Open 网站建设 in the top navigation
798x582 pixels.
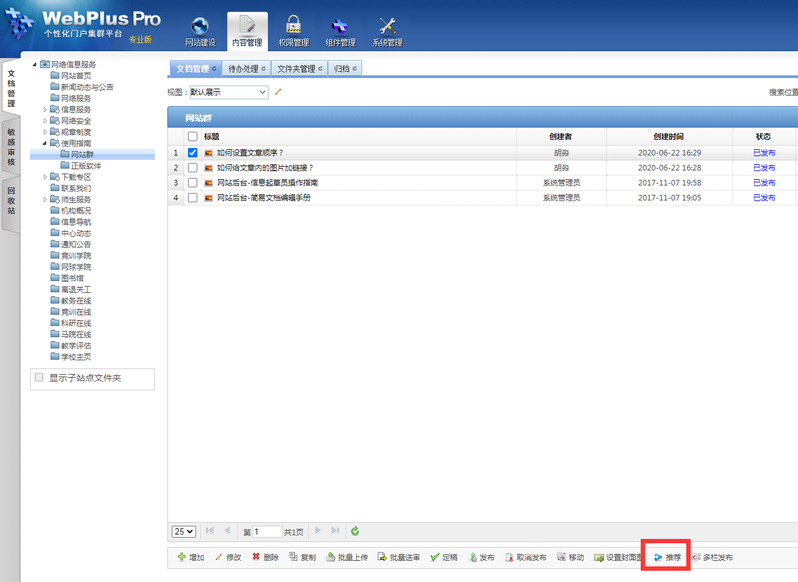click(x=200, y=31)
